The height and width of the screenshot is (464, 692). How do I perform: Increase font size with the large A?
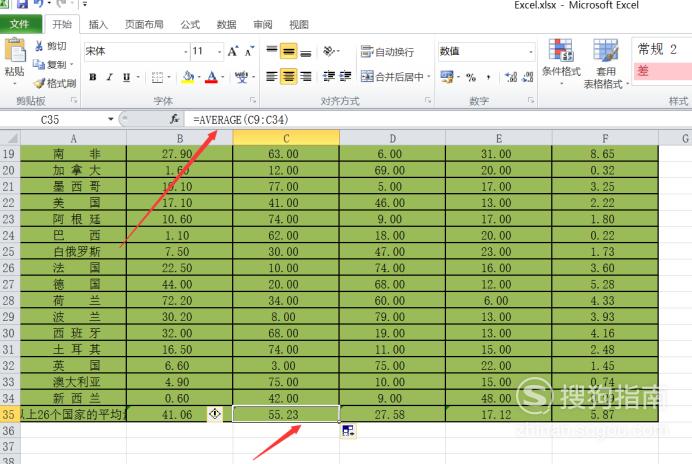click(x=233, y=51)
